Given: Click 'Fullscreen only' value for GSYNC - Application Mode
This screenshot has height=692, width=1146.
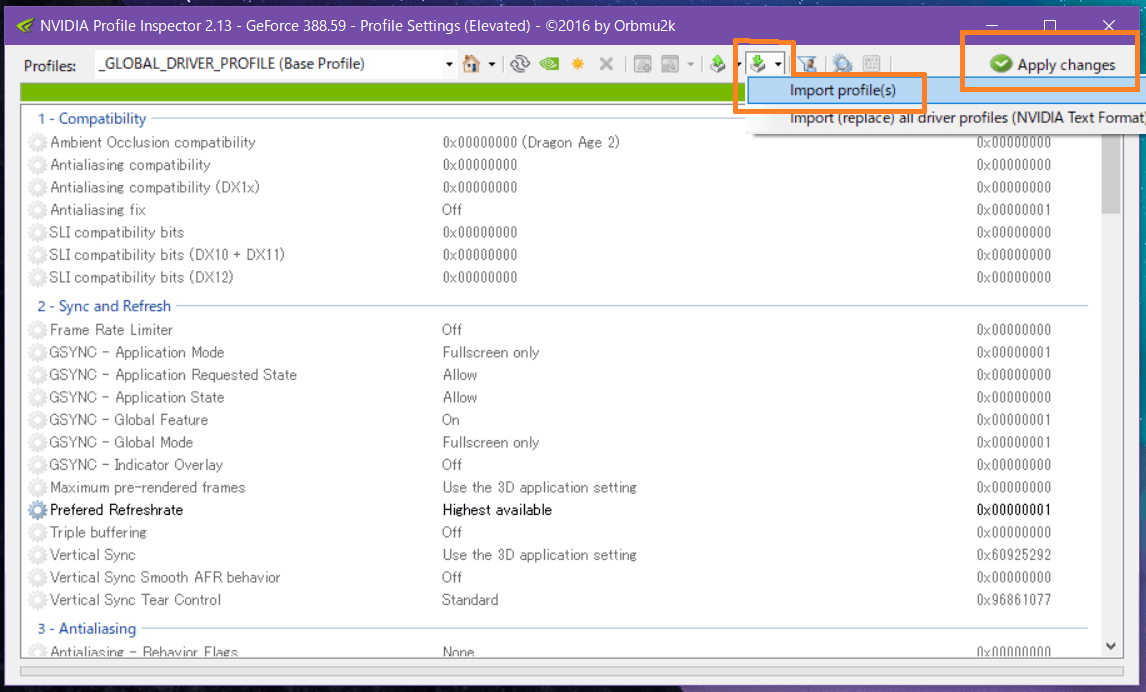Looking at the screenshot, I should pos(490,353).
